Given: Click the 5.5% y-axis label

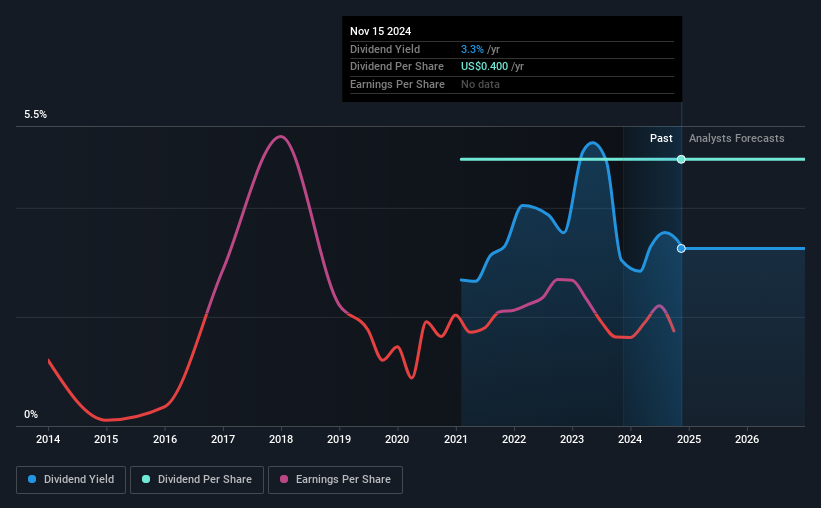Looking at the screenshot, I should [x=36, y=115].
